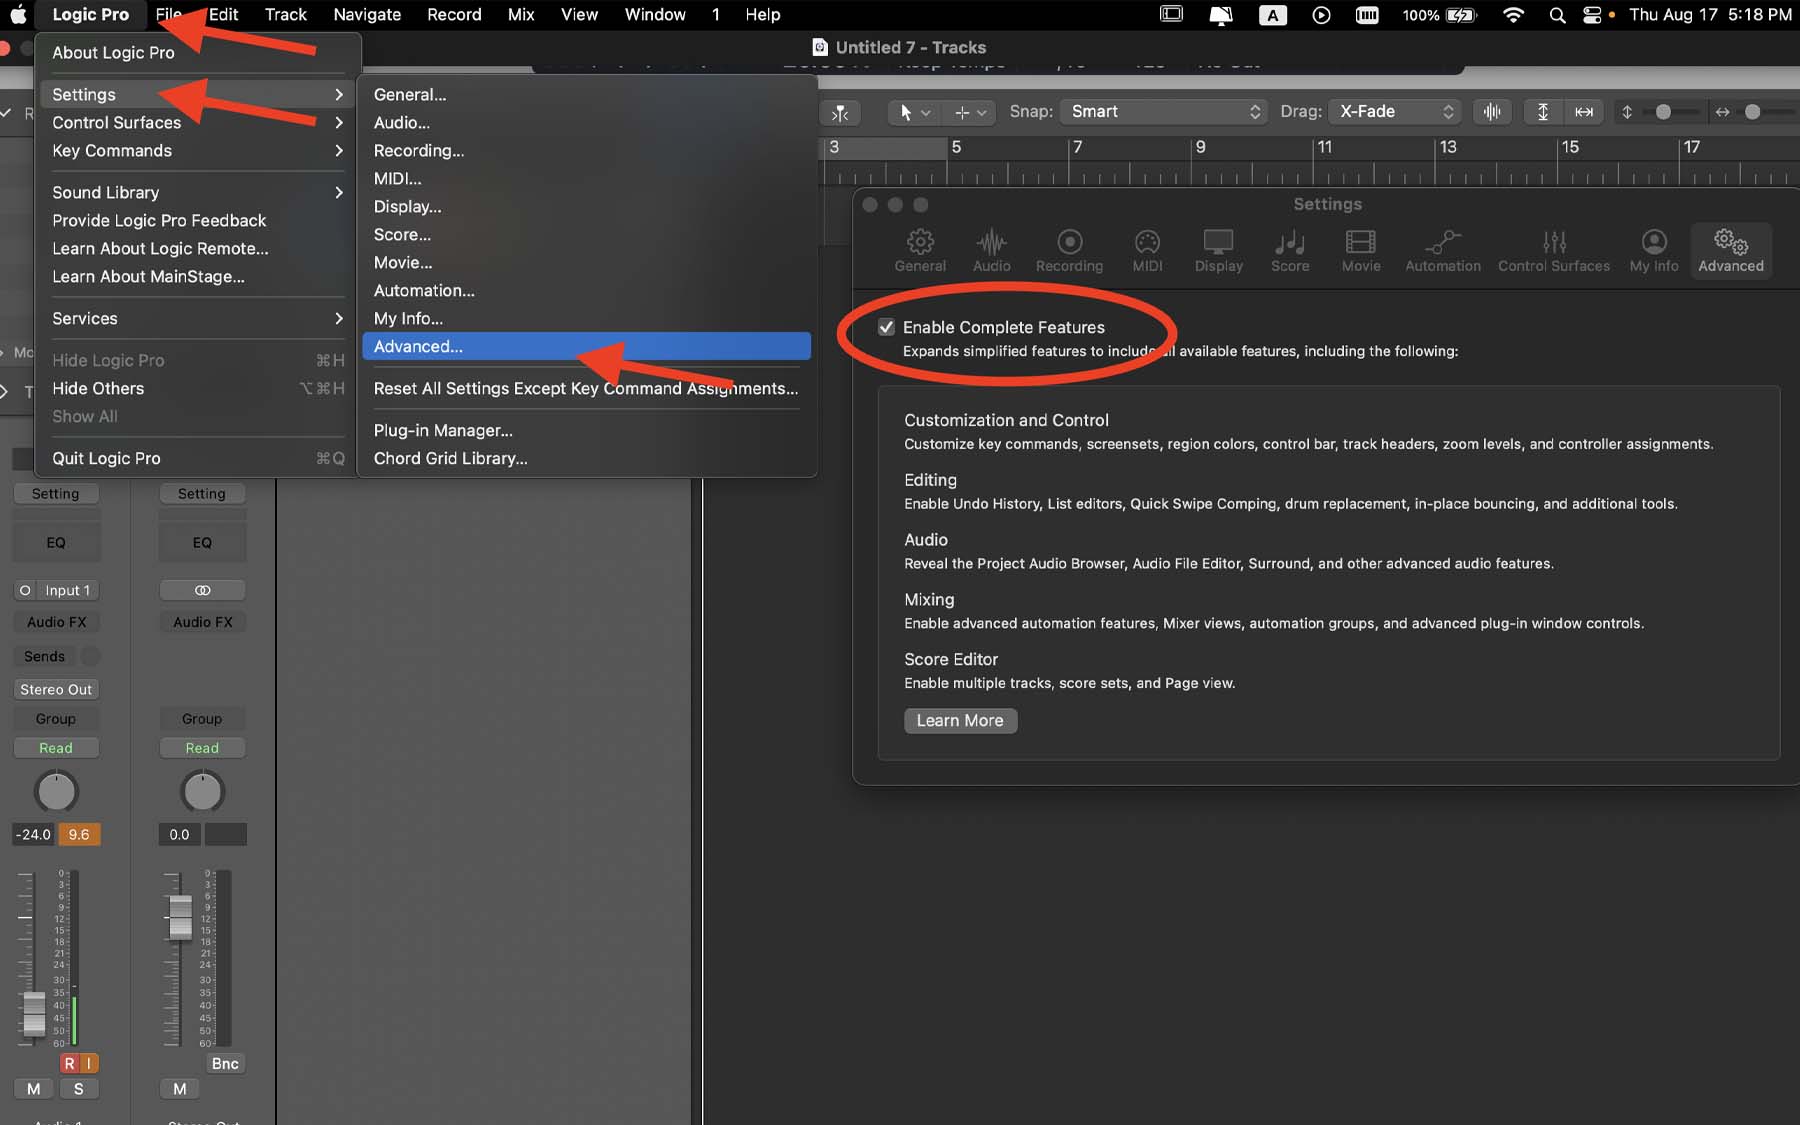The width and height of the screenshot is (1800, 1125).
Task: Toggle the record enable R button
Action: point(69,1063)
